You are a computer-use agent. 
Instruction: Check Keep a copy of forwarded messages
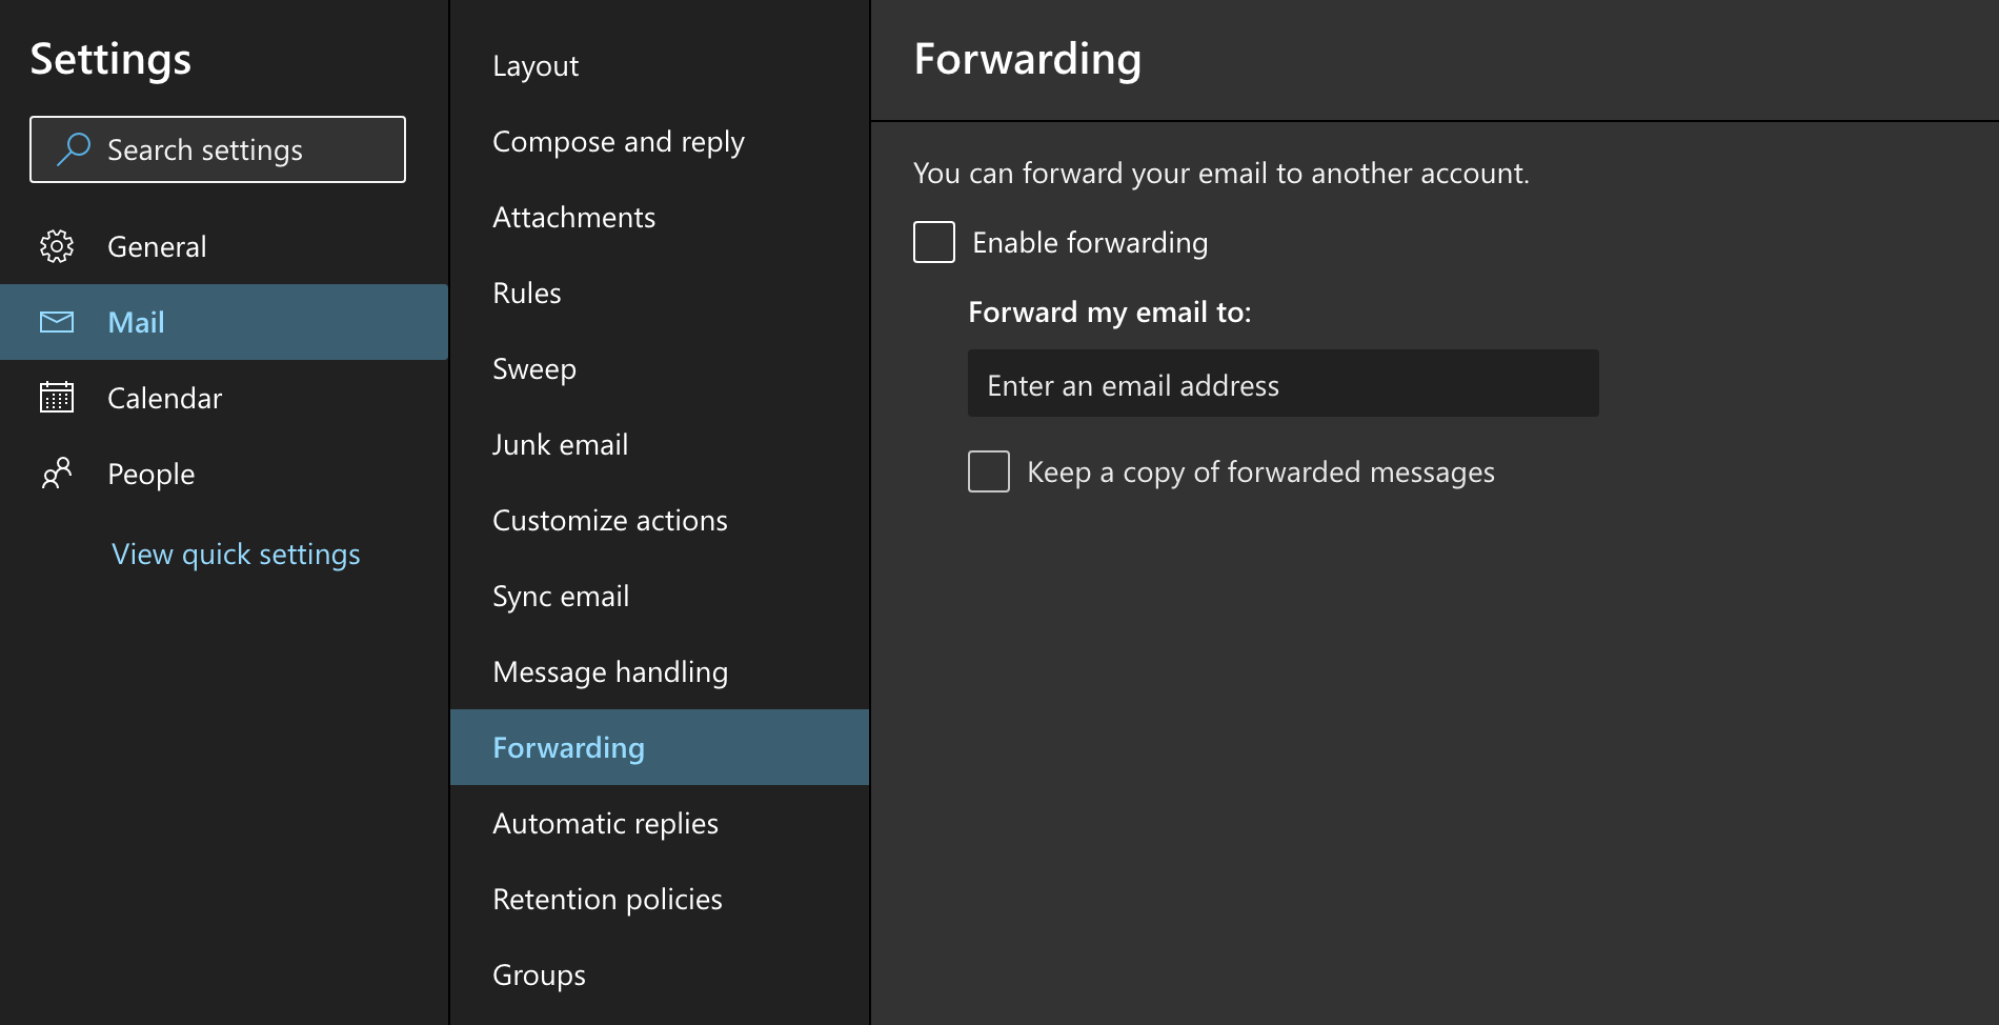click(x=989, y=471)
